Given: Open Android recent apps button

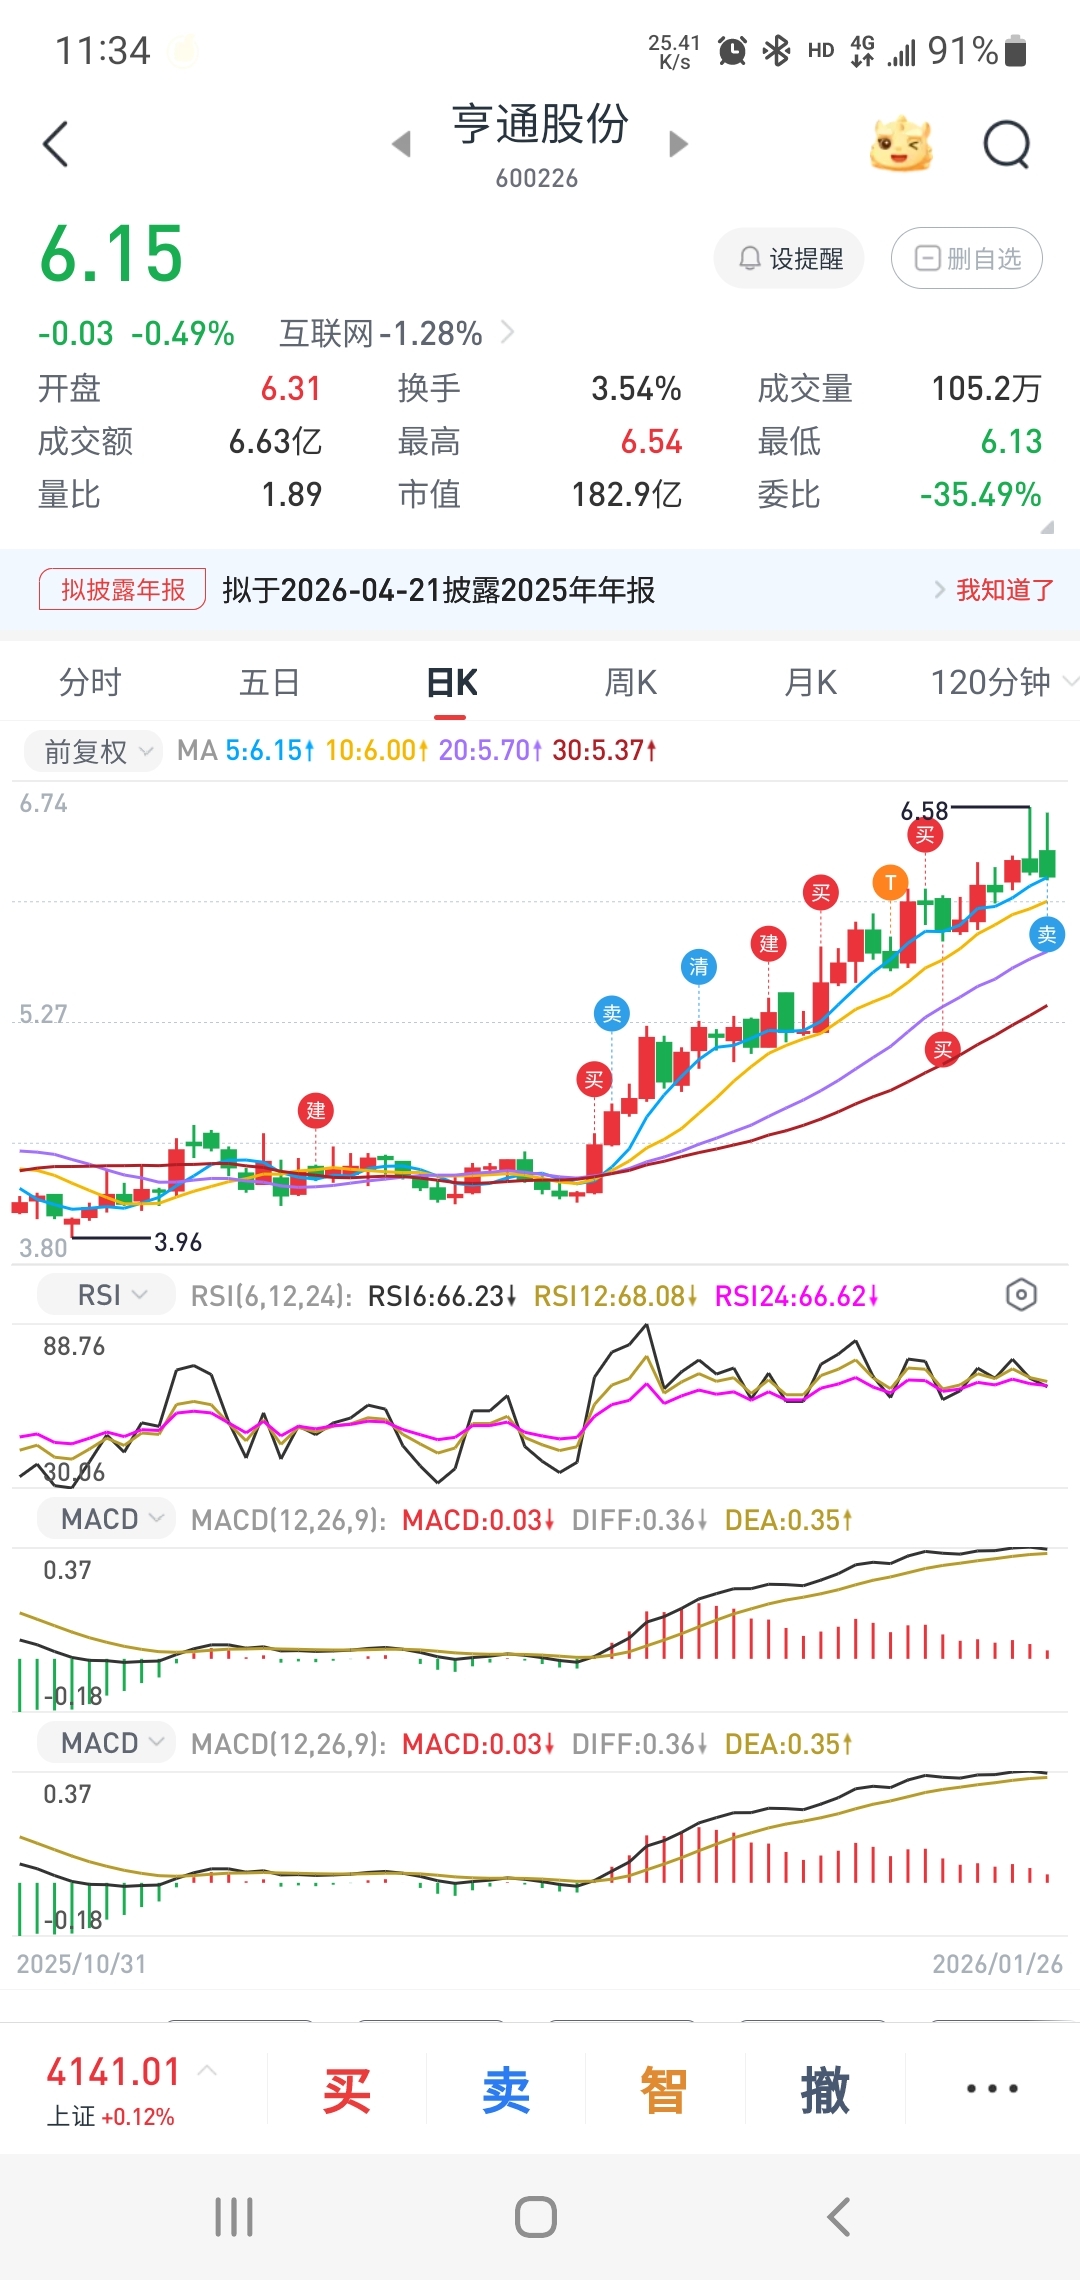Looking at the screenshot, I should click(234, 2217).
